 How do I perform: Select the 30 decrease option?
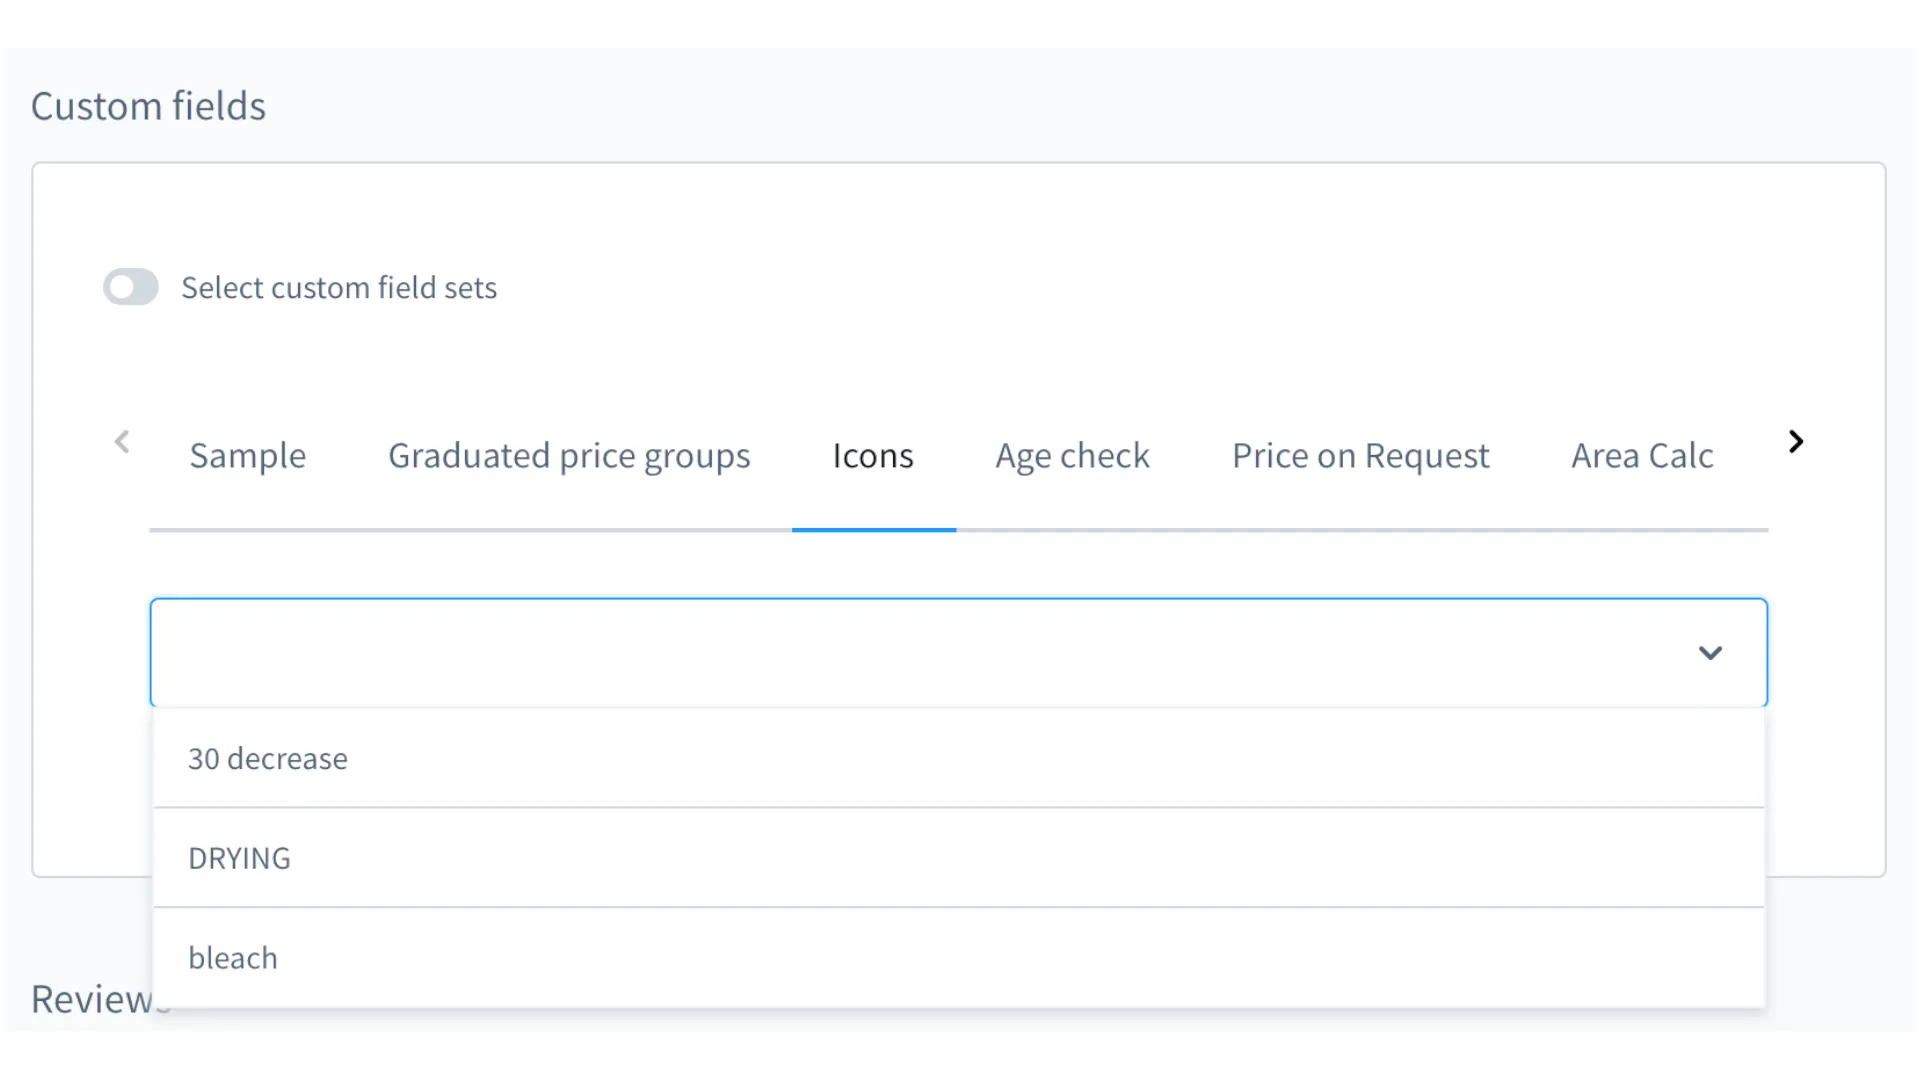click(x=268, y=758)
